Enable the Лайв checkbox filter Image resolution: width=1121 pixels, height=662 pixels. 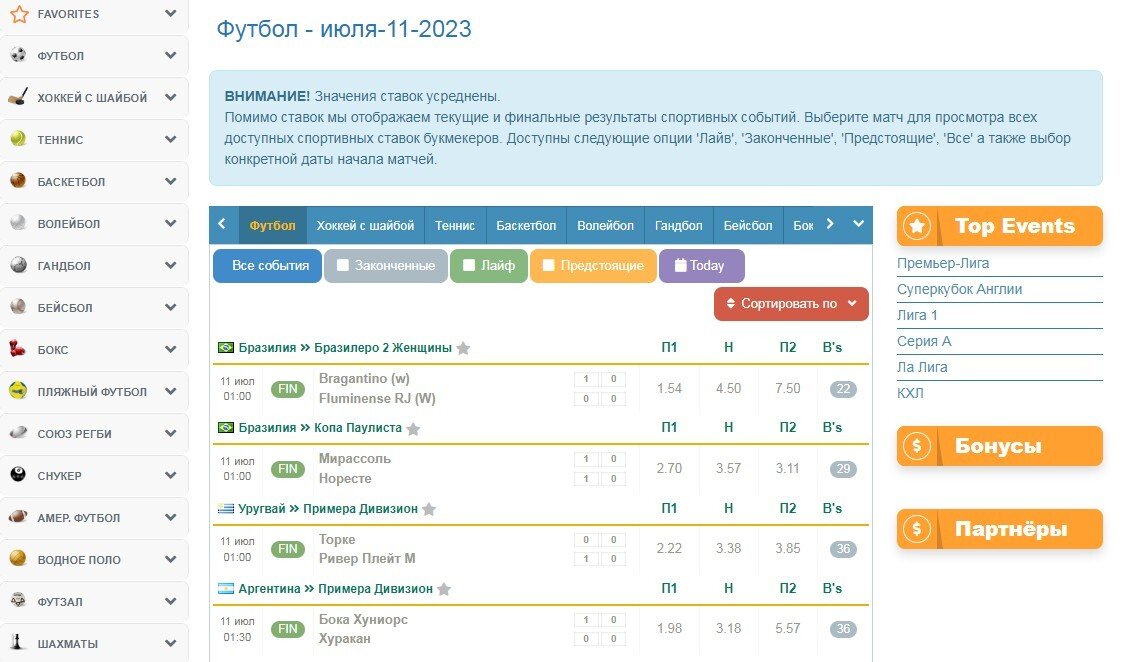(469, 266)
